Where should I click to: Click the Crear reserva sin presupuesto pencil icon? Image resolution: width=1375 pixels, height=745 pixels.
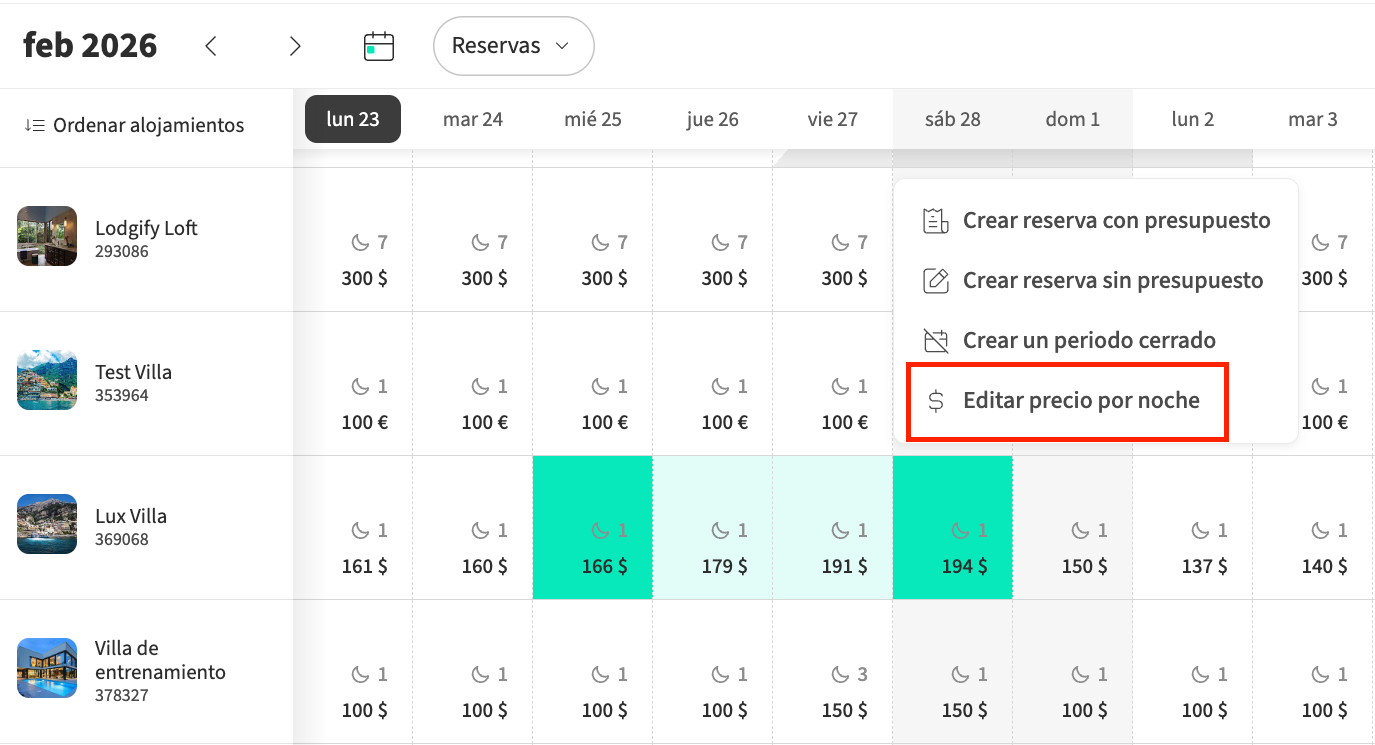pyautogui.click(x=935, y=280)
